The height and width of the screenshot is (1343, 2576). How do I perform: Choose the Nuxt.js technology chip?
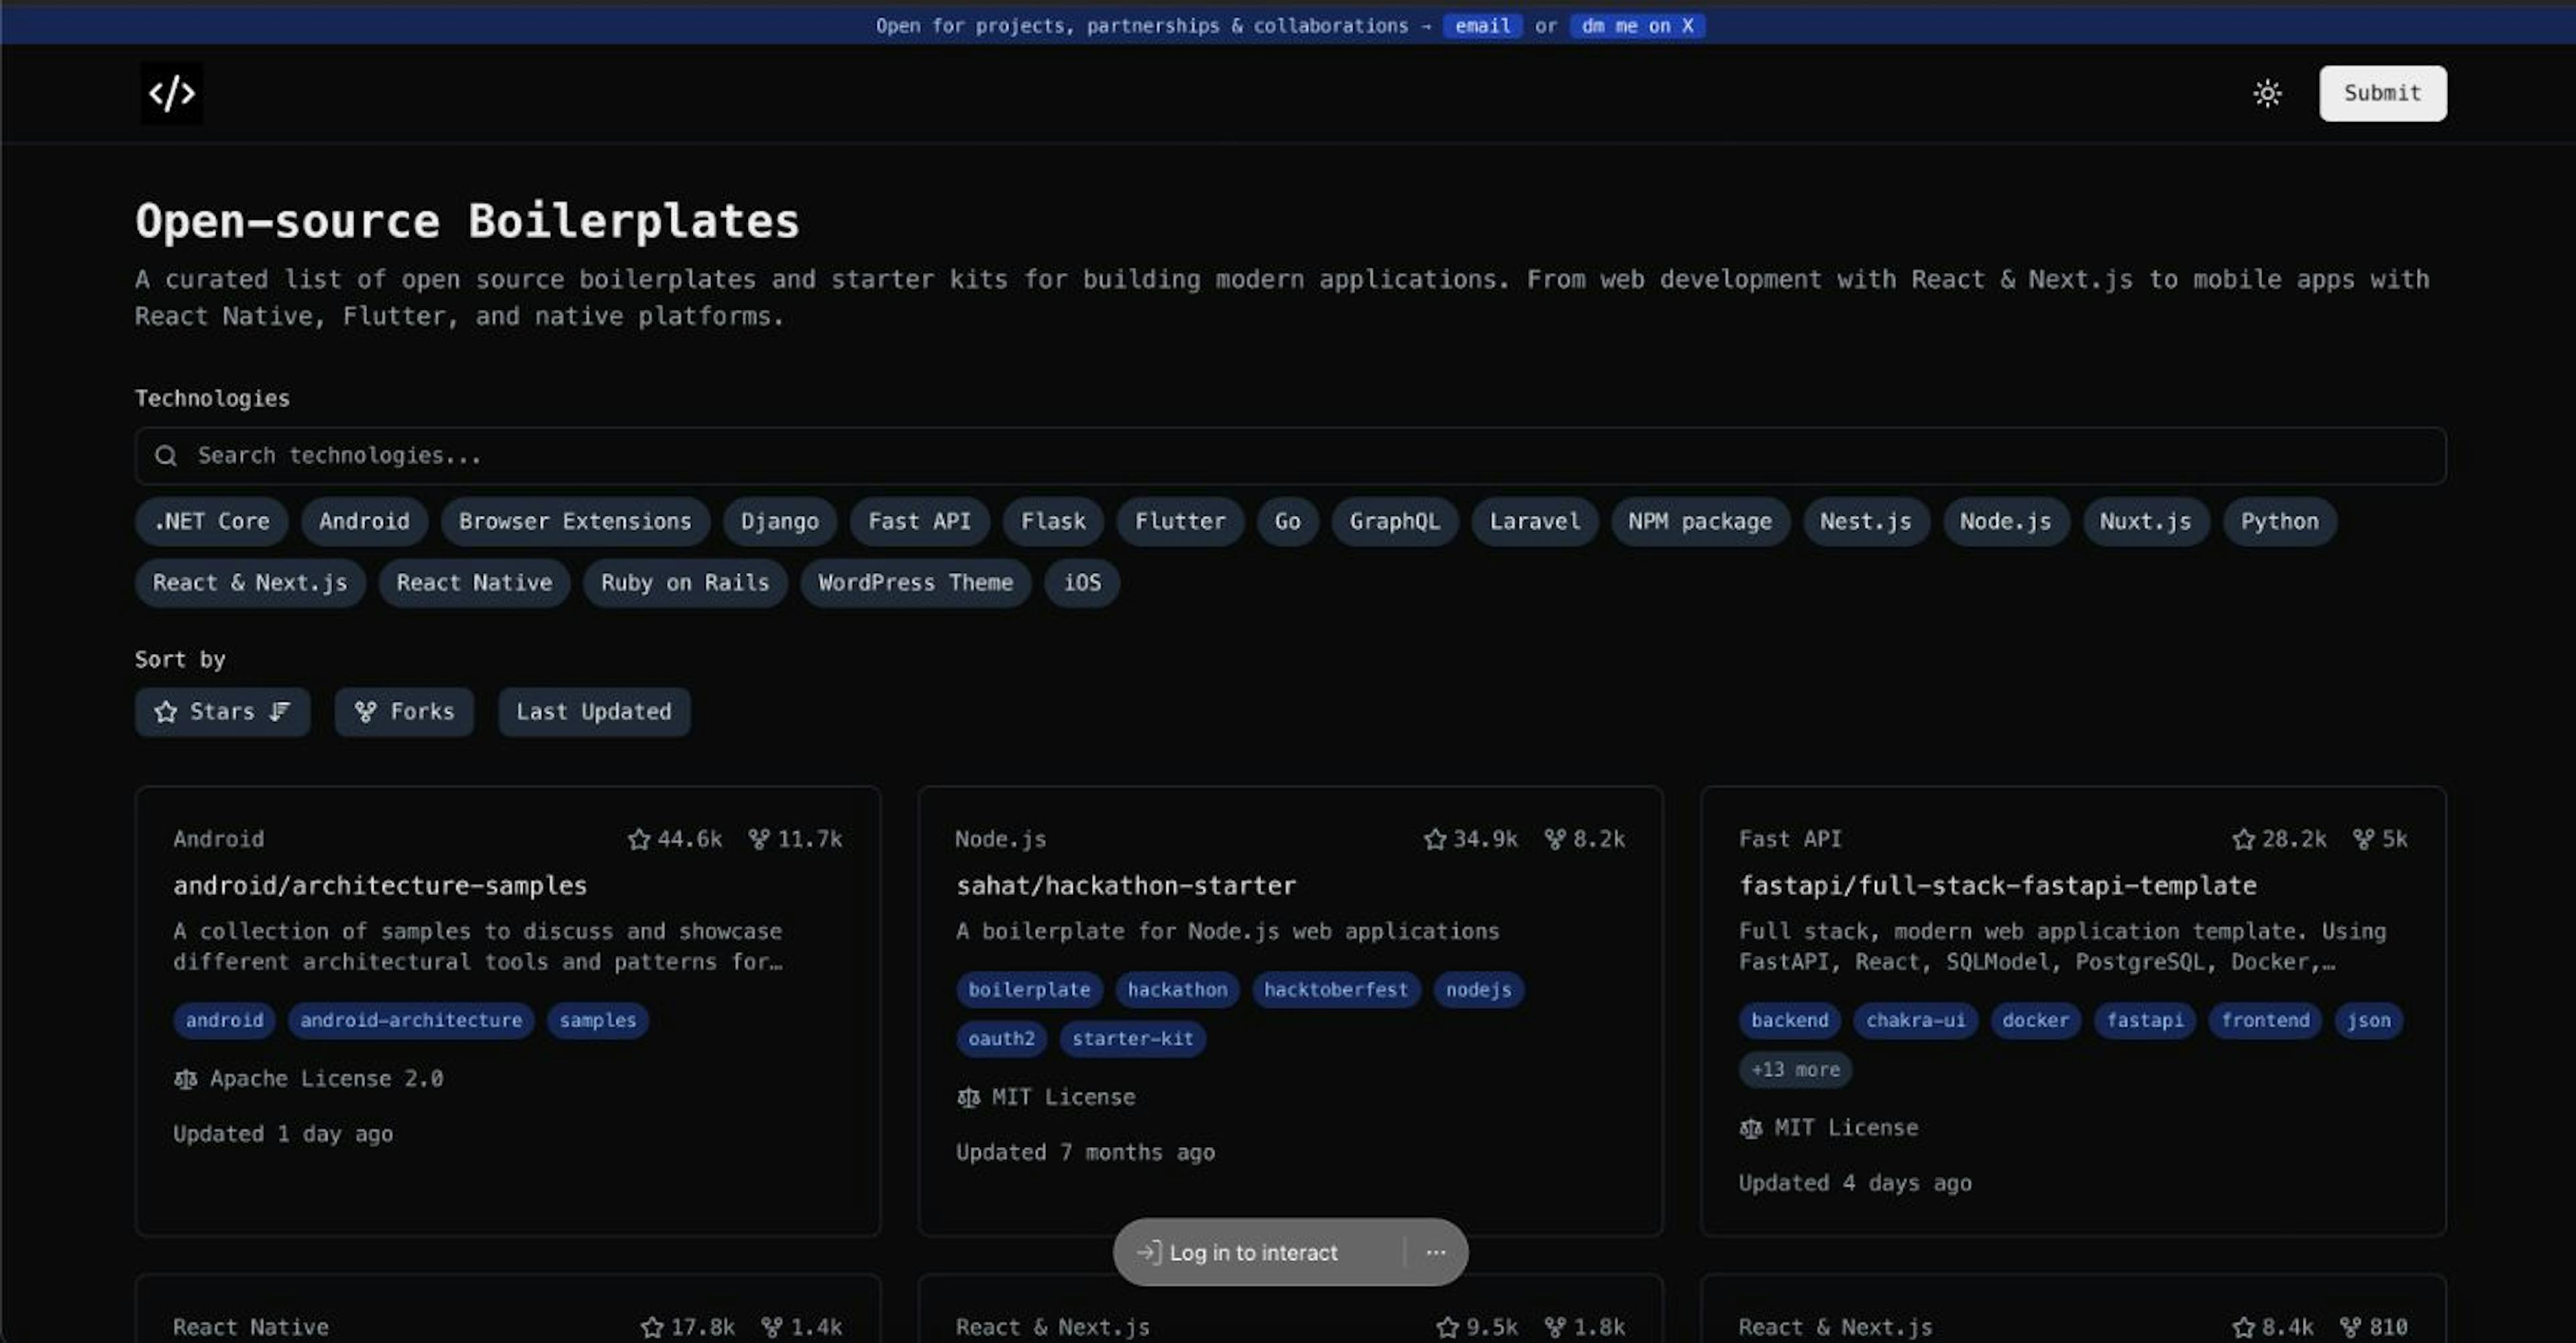coord(2146,522)
